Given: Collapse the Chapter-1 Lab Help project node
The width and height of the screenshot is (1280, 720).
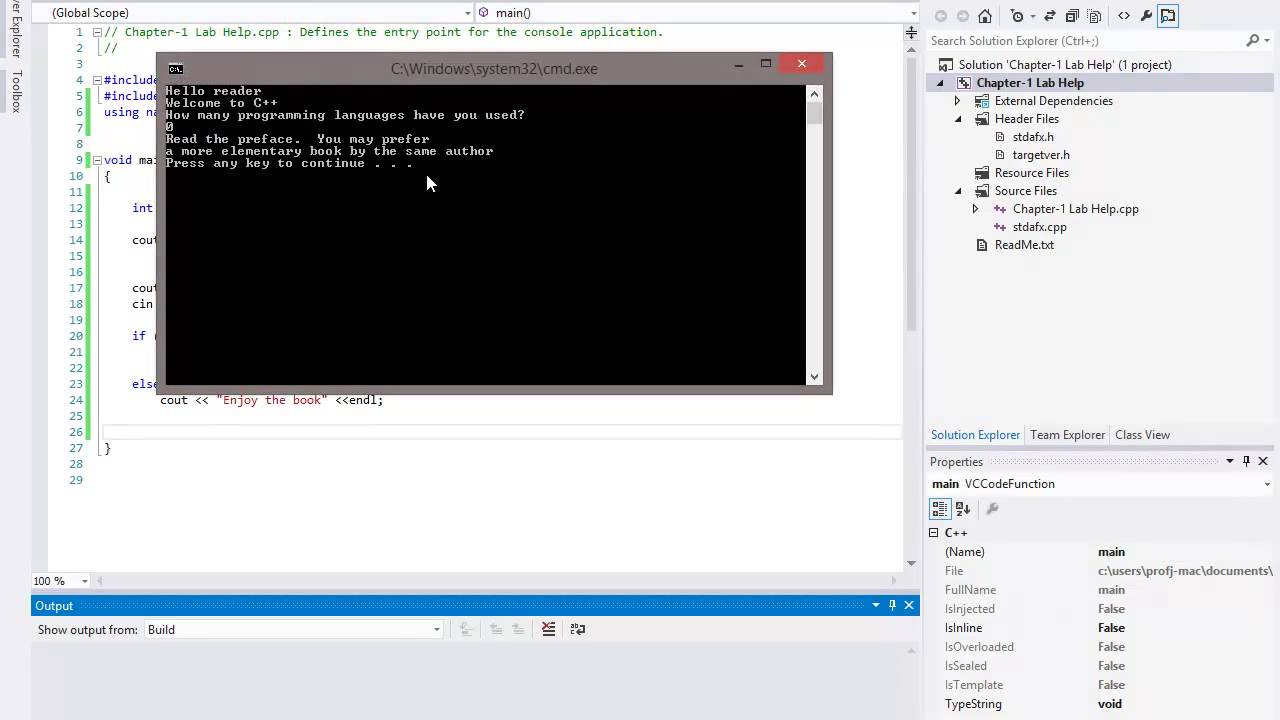Looking at the screenshot, I should coord(940,83).
